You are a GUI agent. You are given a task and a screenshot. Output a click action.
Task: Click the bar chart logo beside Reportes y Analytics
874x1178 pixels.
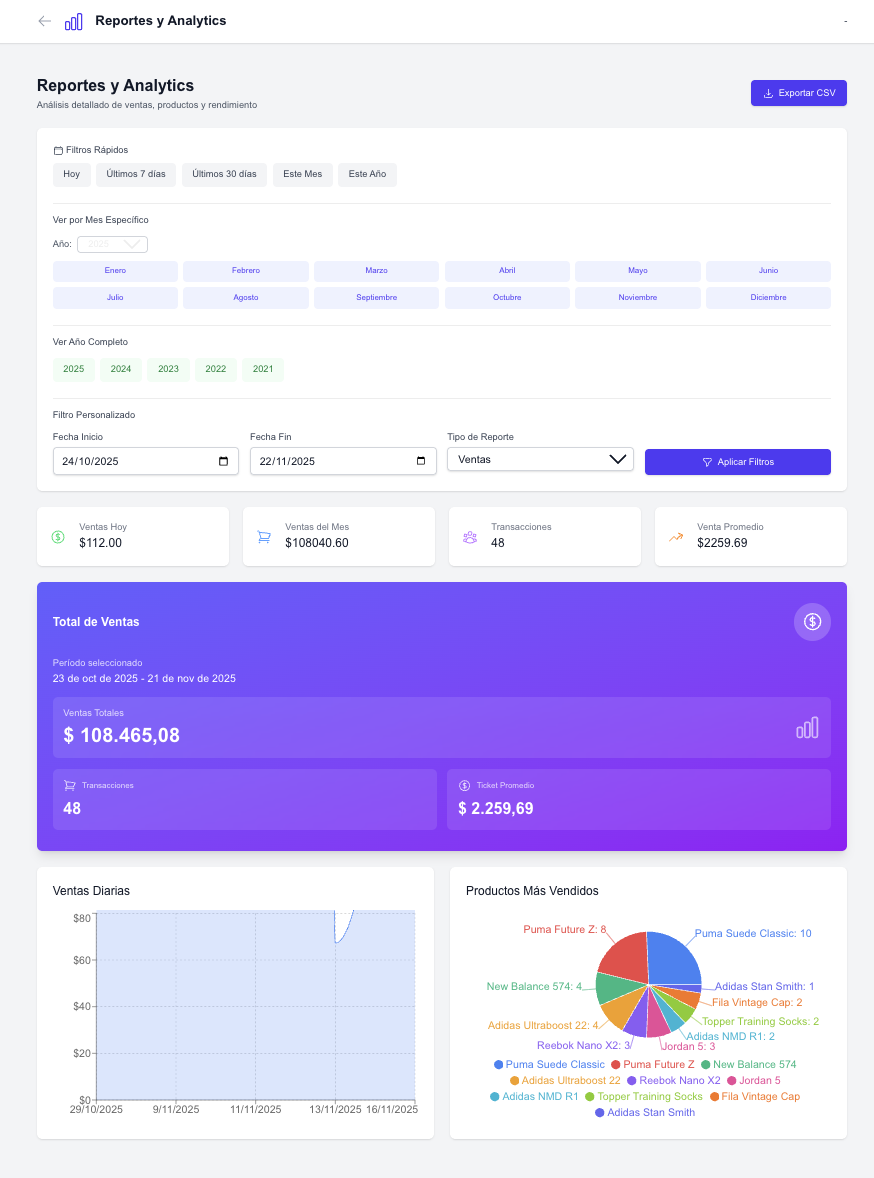[73, 21]
